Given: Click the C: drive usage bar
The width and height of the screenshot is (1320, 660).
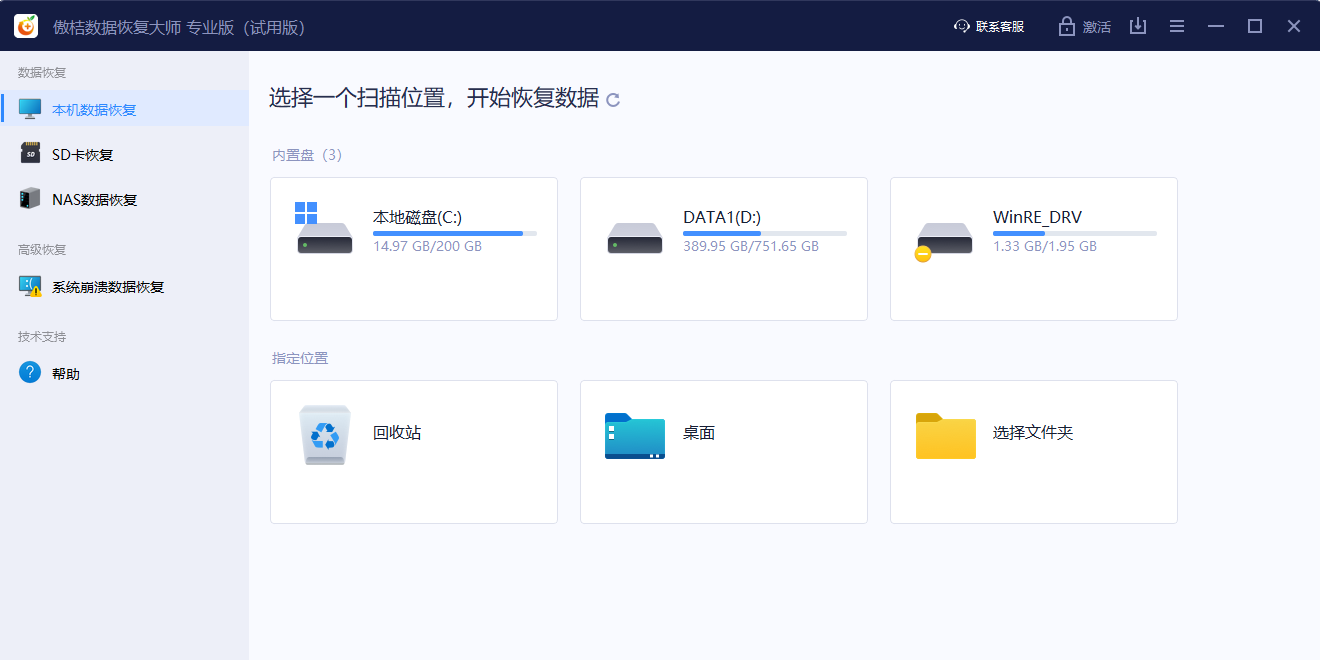Looking at the screenshot, I should pos(455,233).
